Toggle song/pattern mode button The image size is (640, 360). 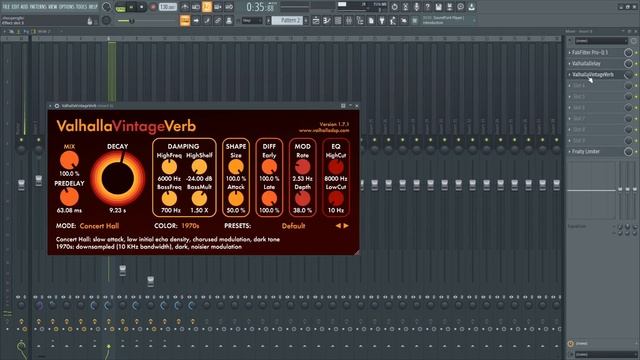(121, 7)
